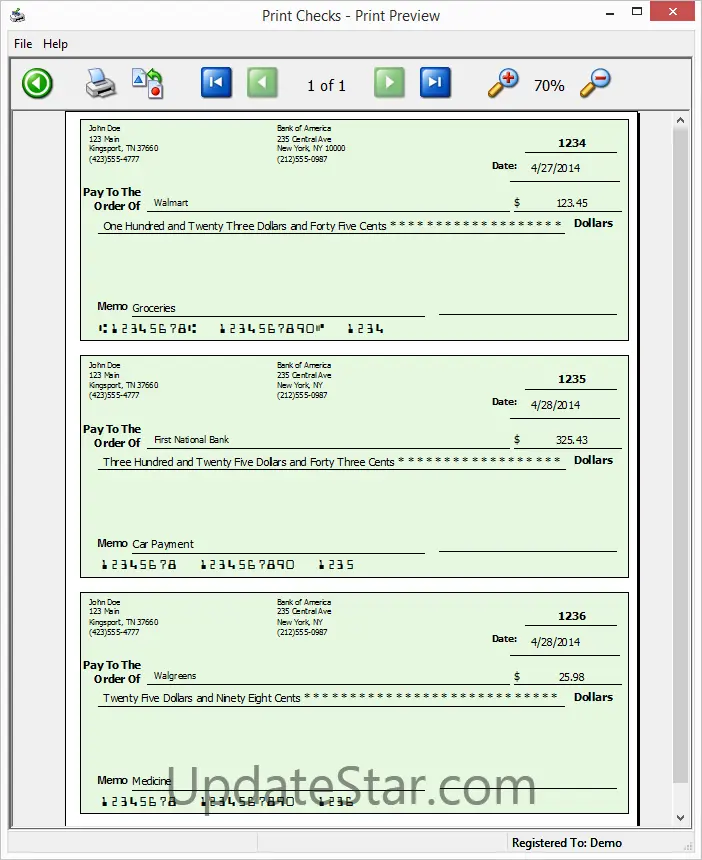Image resolution: width=702 pixels, height=860 pixels.
Task: Click the Groceries memo text
Action: pyautogui.click(x=154, y=308)
